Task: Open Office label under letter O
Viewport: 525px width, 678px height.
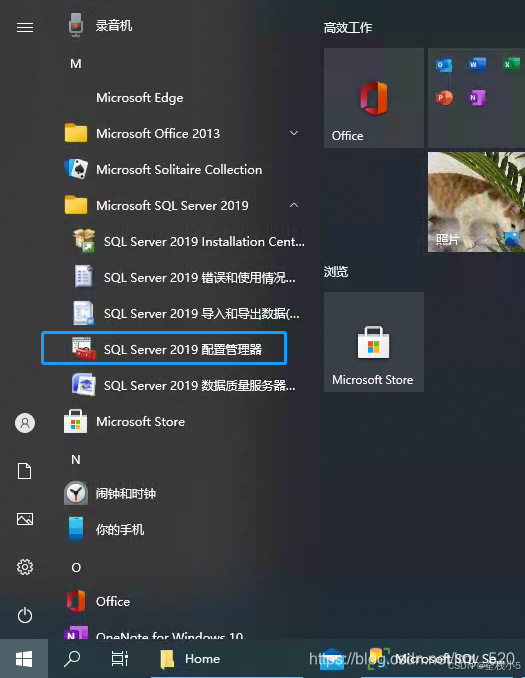Action: point(113,601)
